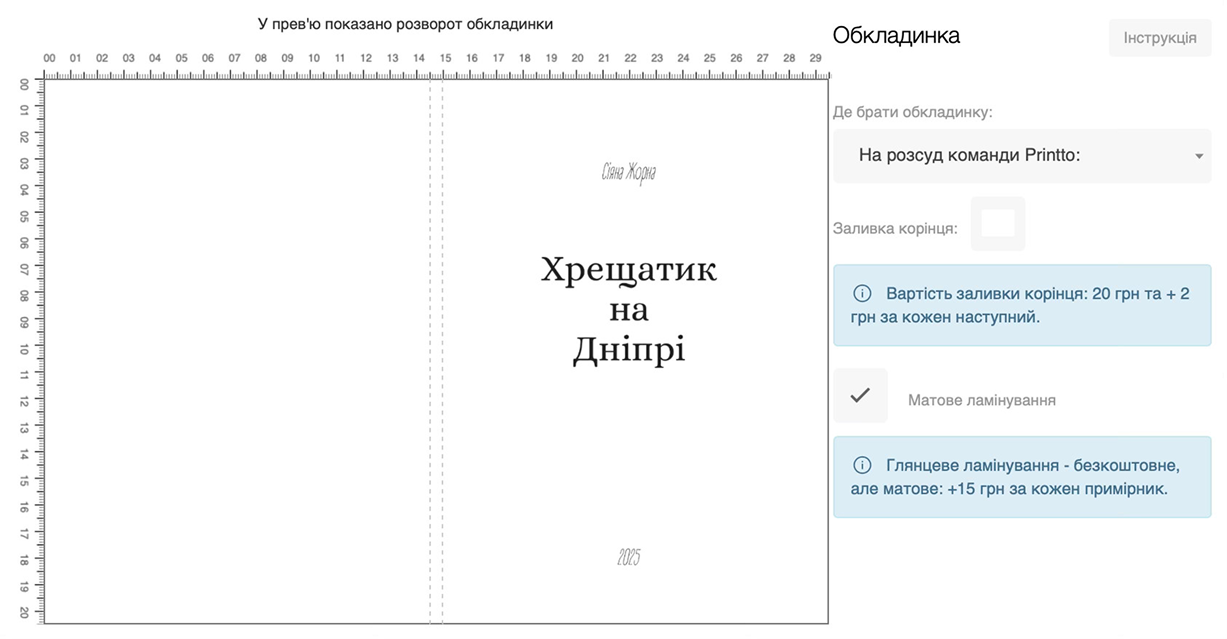Select the year '2025' on the cover
Image resolution: width=1227 pixels, height=639 pixels.
pyautogui.click(x=628, y=558)
